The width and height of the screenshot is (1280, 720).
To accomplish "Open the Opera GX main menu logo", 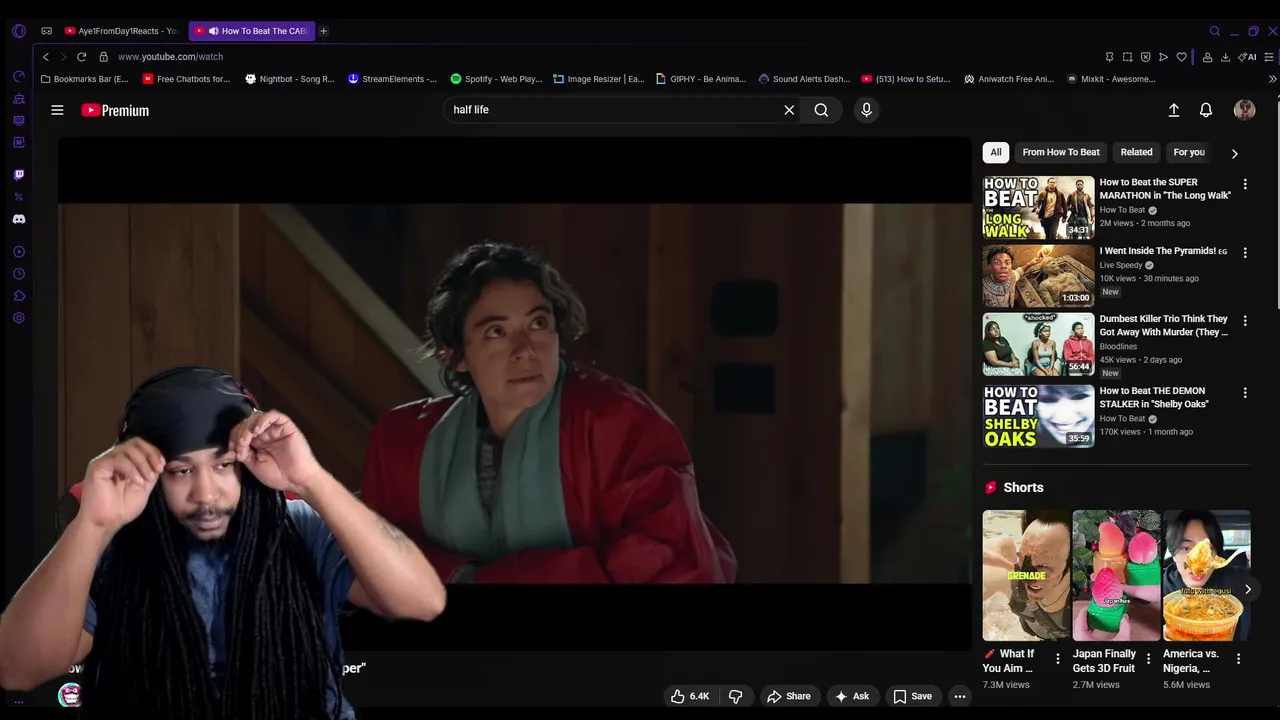I will coord(19,31).
